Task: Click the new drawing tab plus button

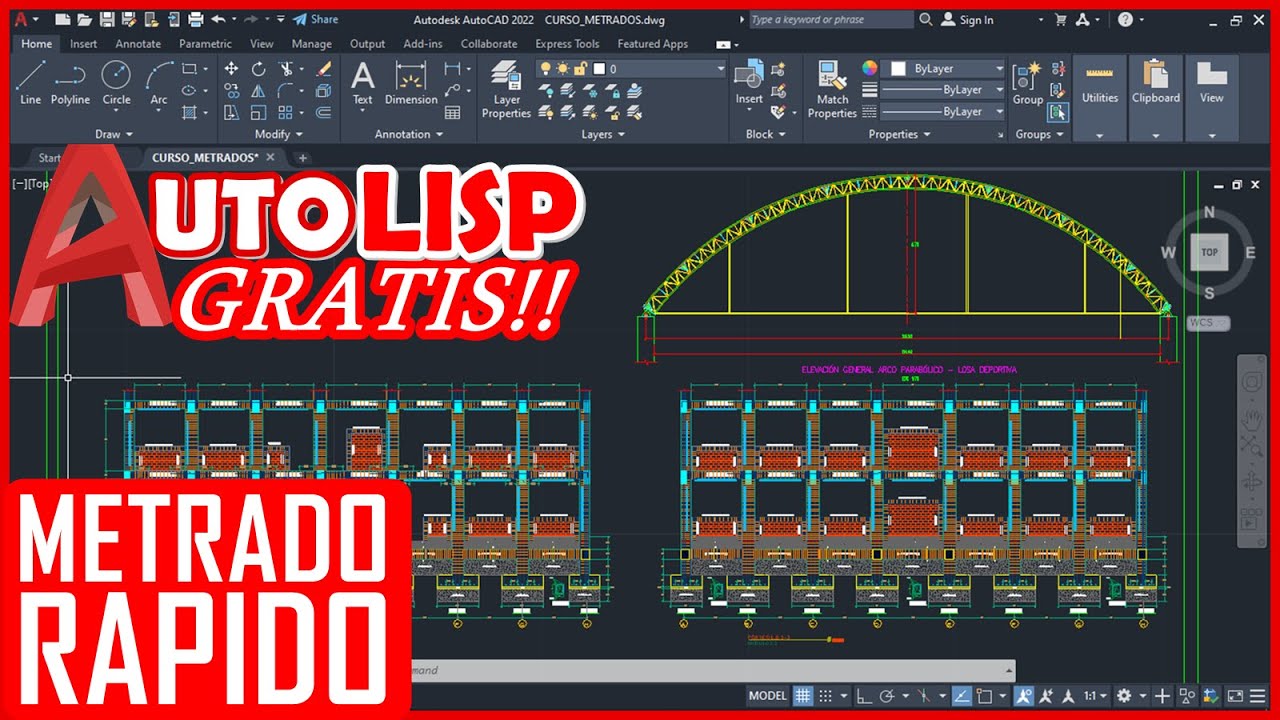Action: 303,158
